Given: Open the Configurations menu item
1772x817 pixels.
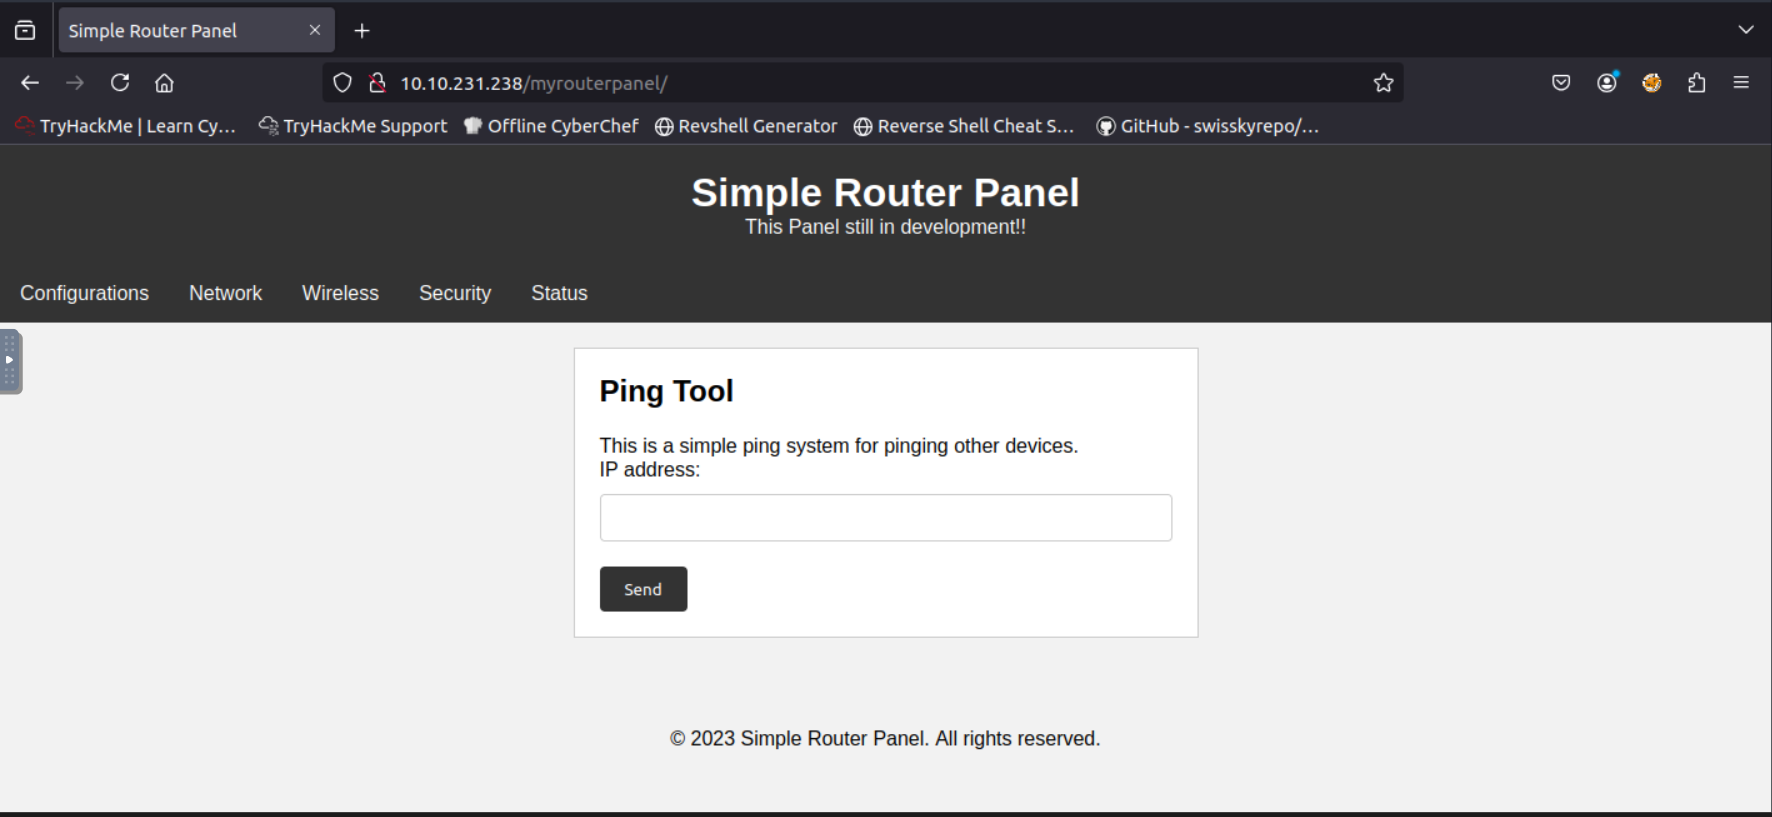Looking at the screenshot, I should (x=85, y=293).
